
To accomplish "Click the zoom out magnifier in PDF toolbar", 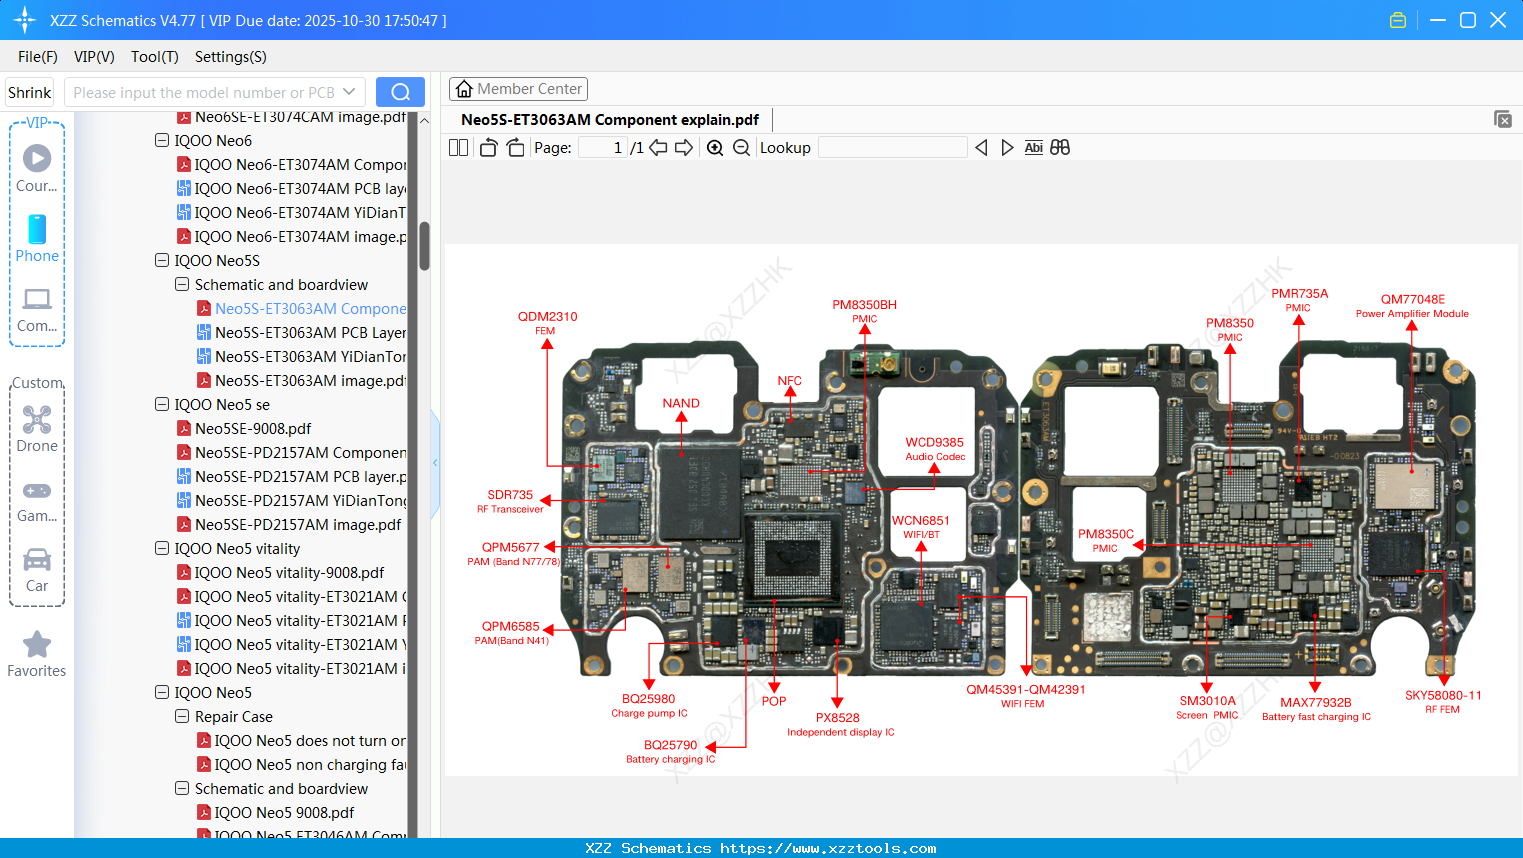I will [743, 147].
